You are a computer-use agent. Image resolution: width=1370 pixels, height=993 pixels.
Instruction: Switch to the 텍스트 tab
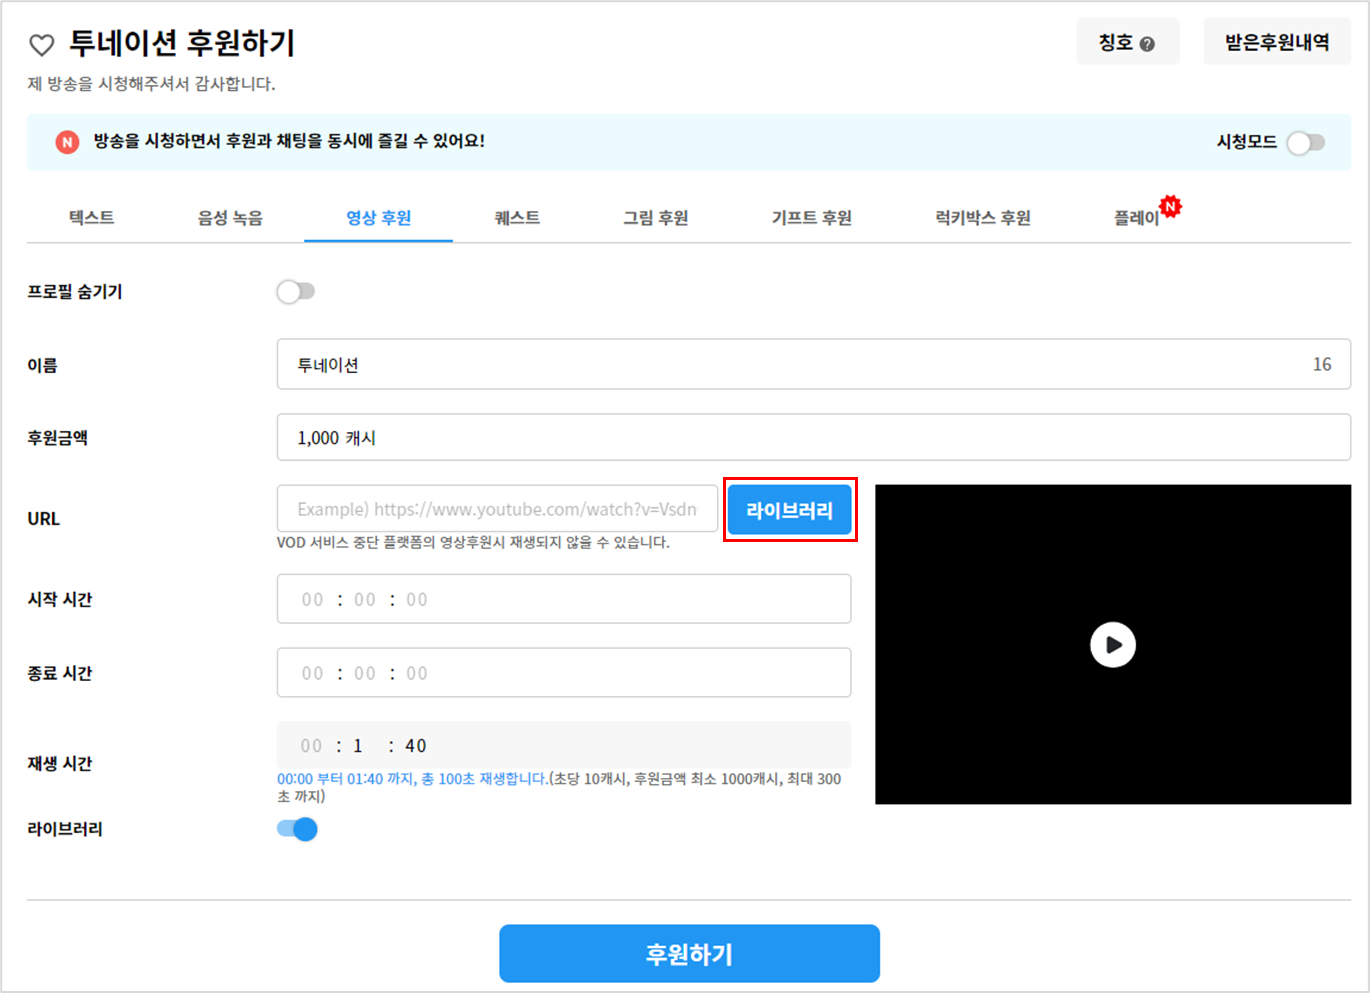click(91, 218)
